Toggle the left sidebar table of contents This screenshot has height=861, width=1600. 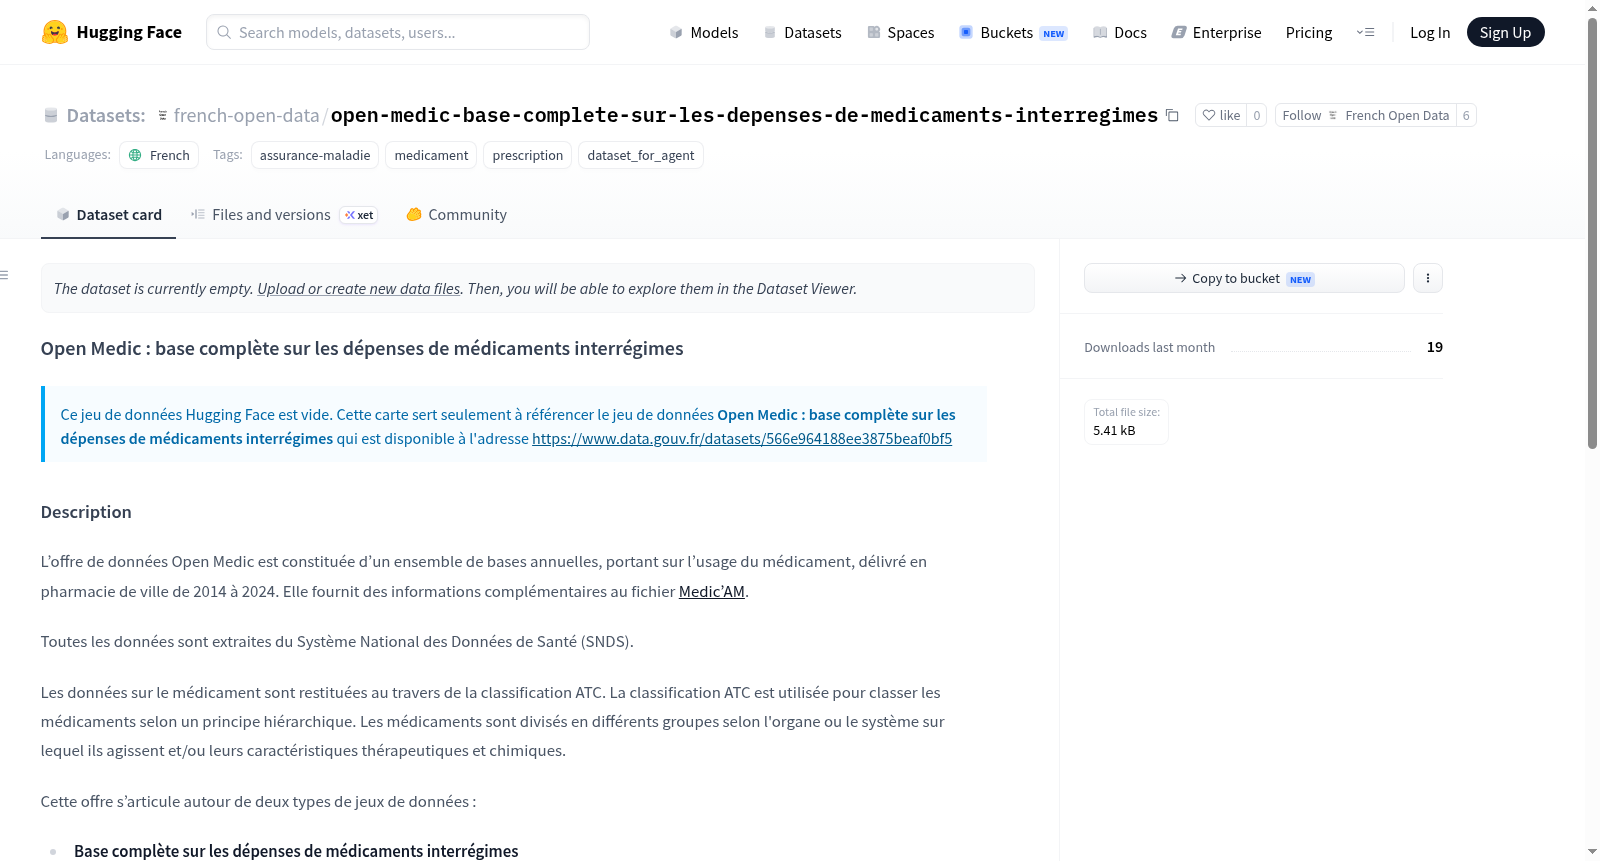click(4, 275)
